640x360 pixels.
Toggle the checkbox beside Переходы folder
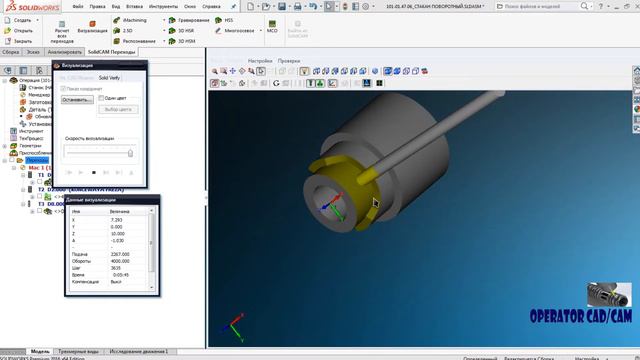pos(12,160)
